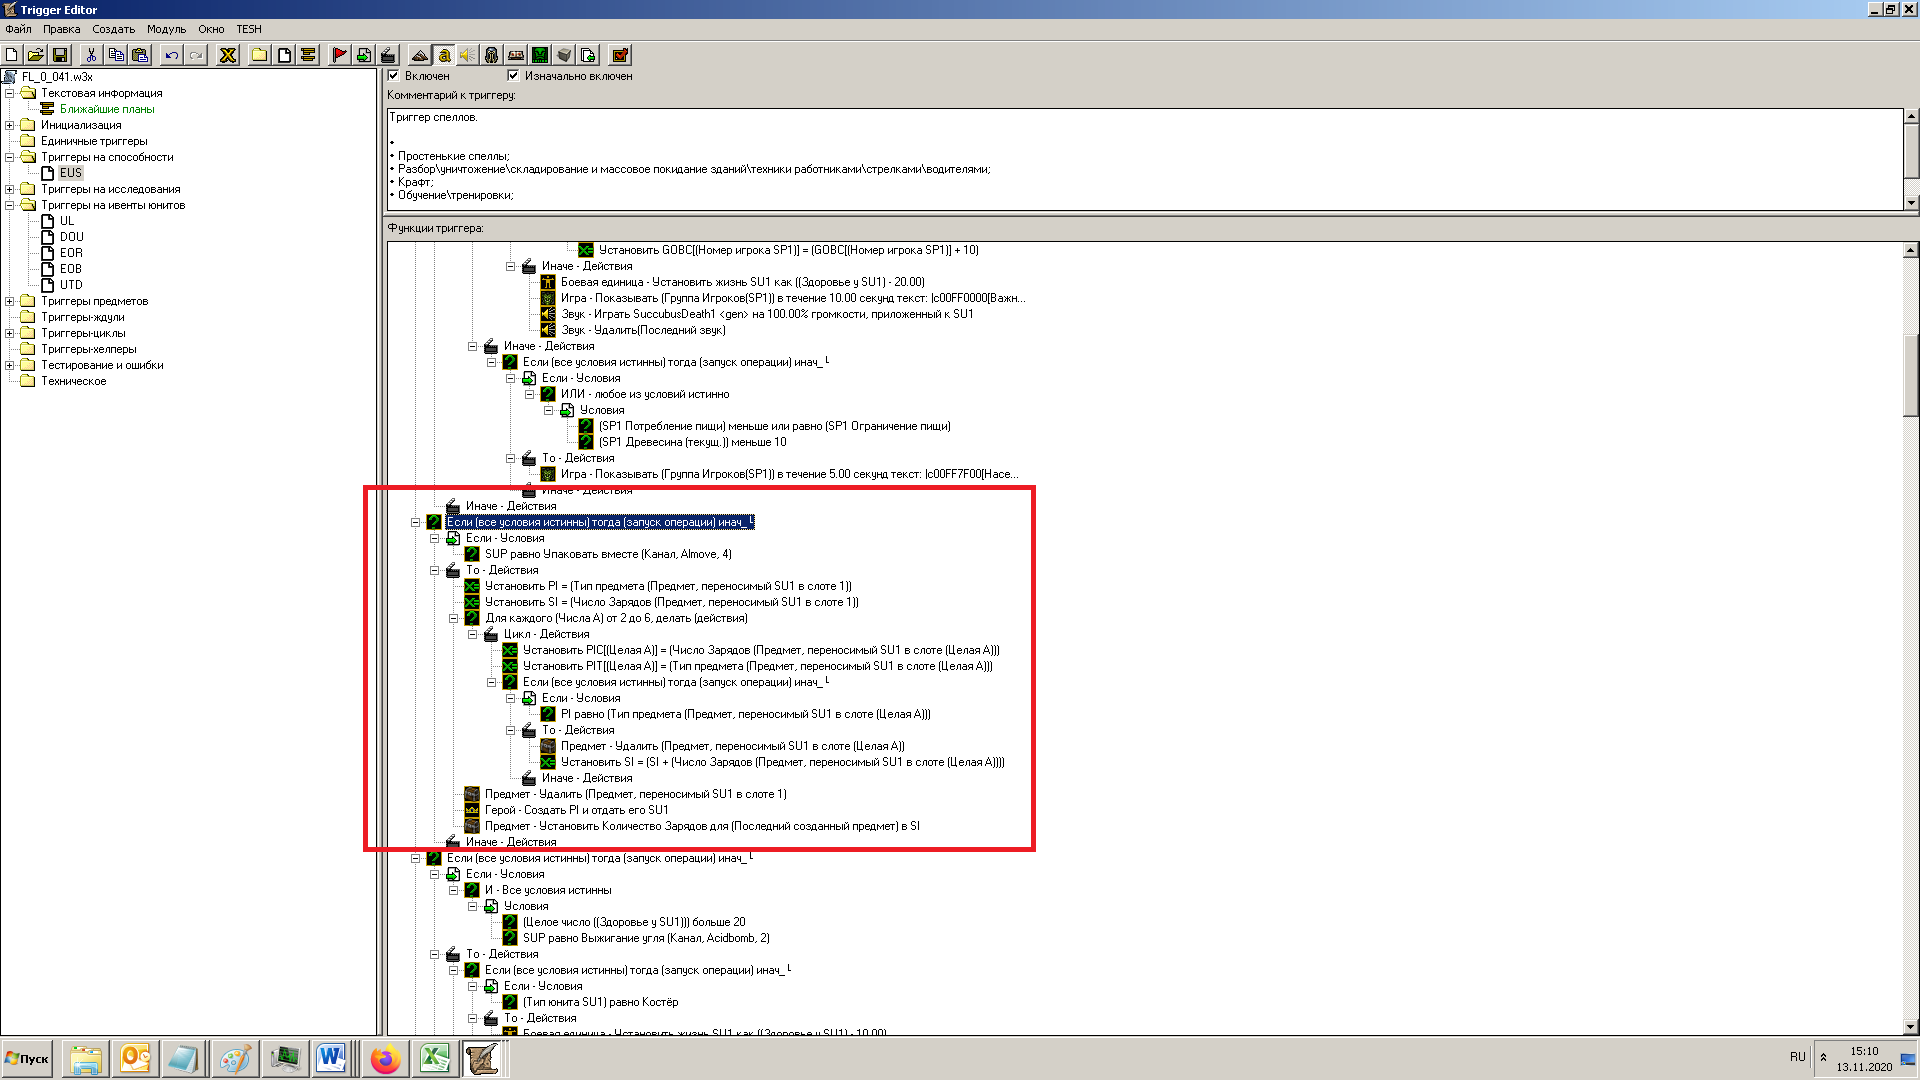The height and width of the screenshot is (1080, 1920).
Task: Open the Sound Editor speaker icon
Action: (x=467, y=55)
